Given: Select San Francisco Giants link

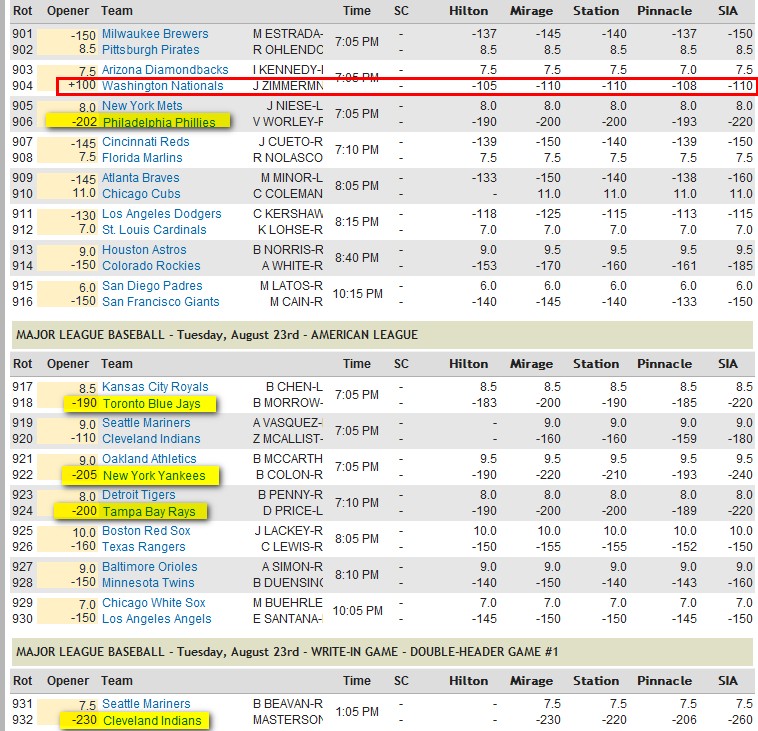Looking at the screenshot, I should point(160,302).
